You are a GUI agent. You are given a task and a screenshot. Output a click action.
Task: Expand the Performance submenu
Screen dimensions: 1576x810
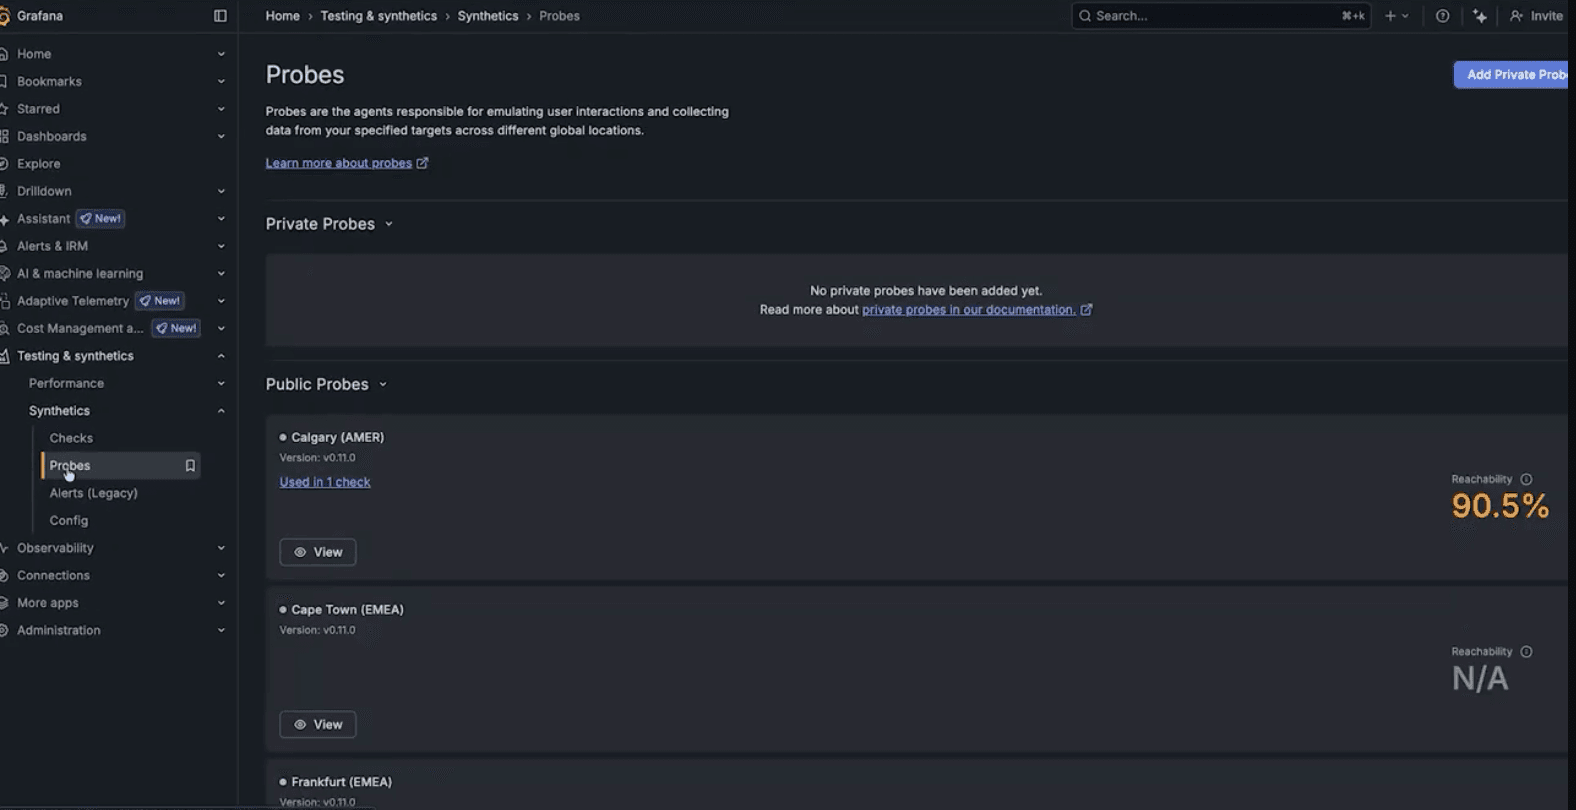[x=221, y=383]
